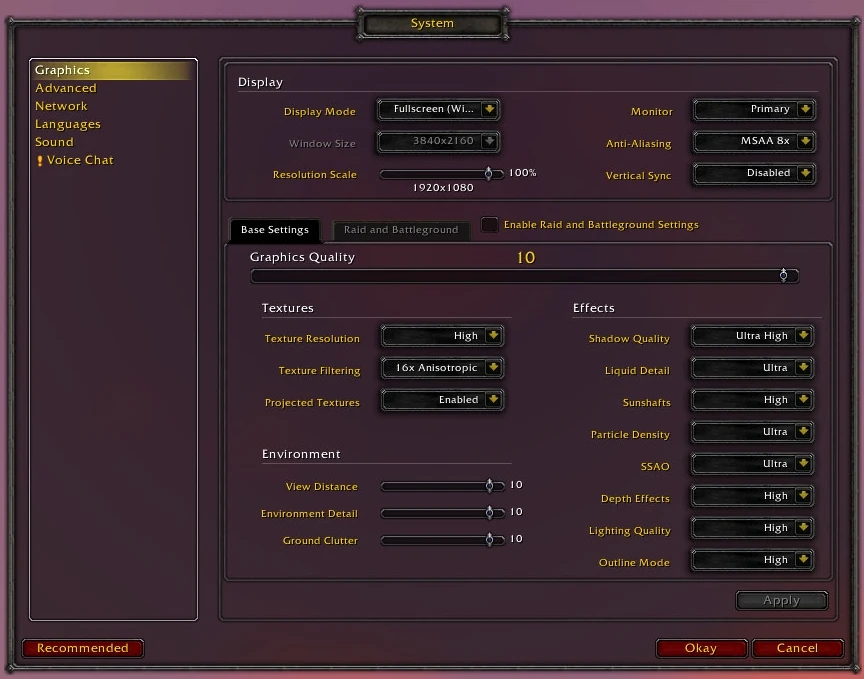Click the Graphics Quality slider
The height and width of the screenshot is (679, 864).
tap(524, 276)
